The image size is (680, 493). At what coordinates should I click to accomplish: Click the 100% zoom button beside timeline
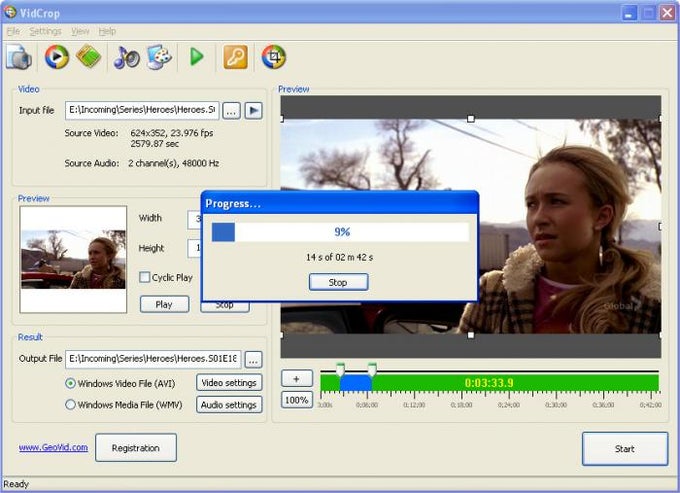pyautogui.click(x=297, y=400)
